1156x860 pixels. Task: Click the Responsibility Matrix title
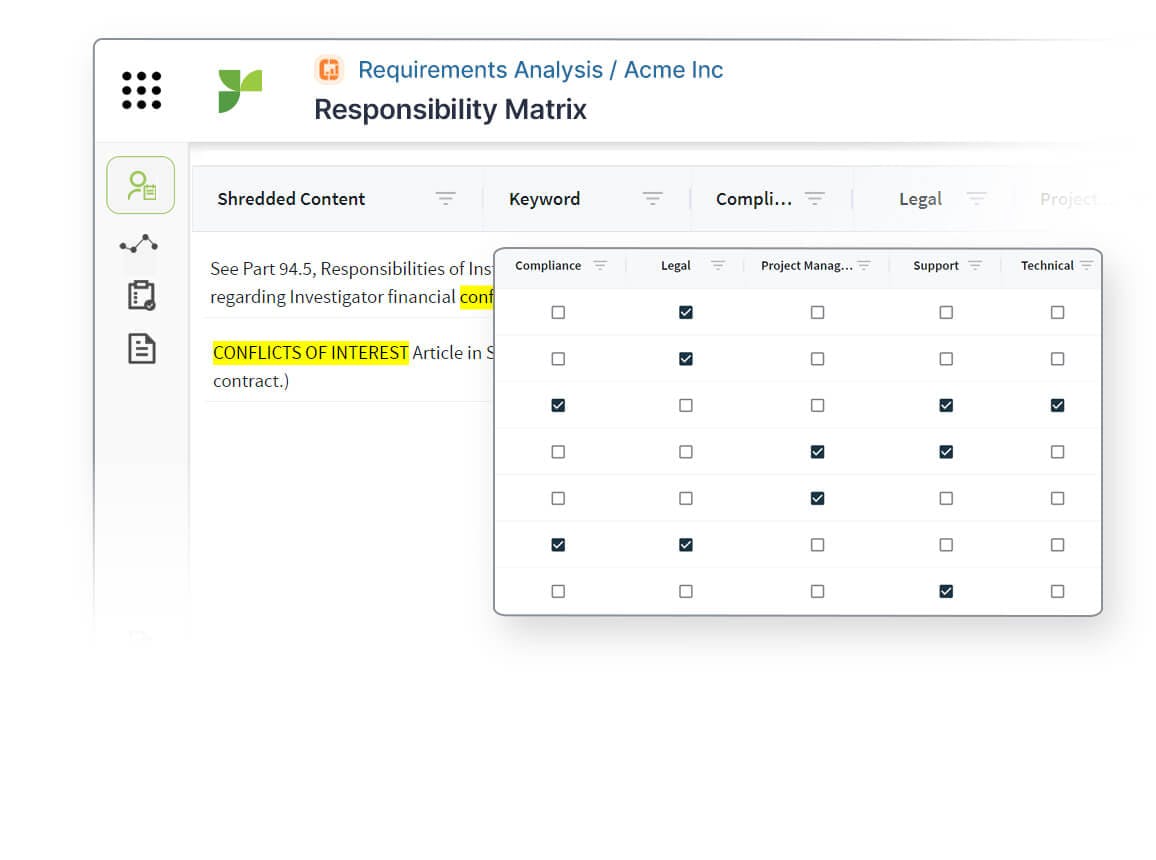point(450,109)
